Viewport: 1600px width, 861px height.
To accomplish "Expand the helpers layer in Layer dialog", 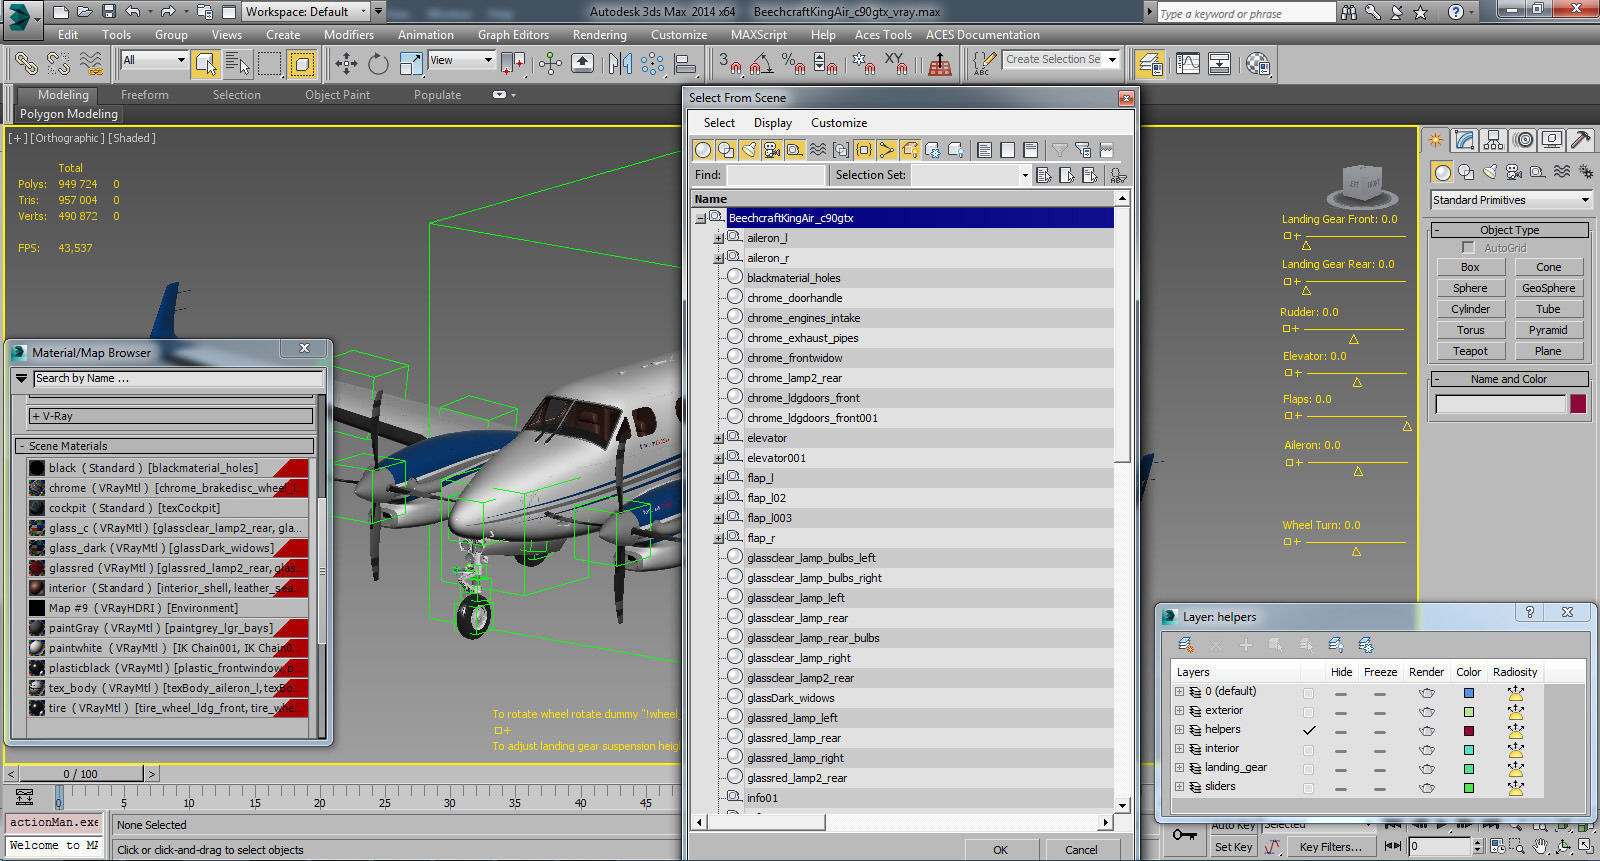I will pos(1179,730).
